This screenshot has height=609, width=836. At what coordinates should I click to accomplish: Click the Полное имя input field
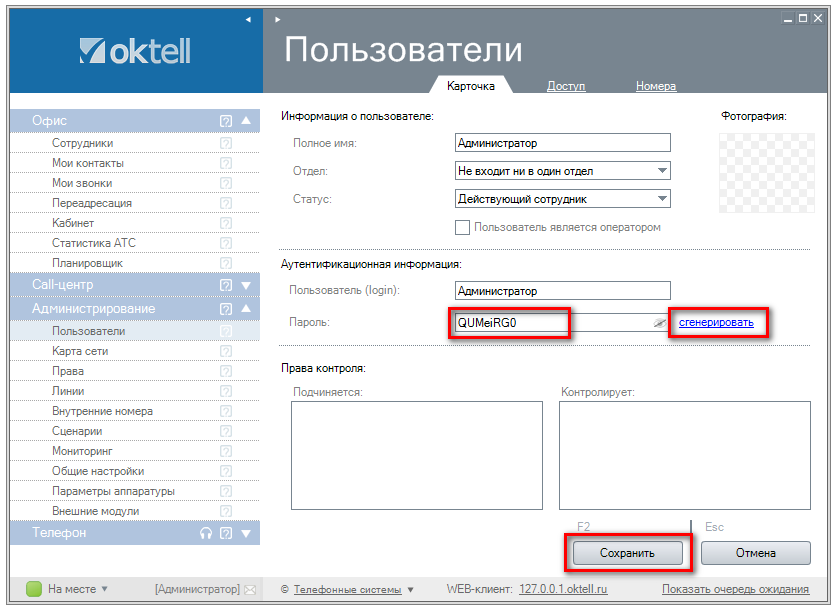click(562, 143)
